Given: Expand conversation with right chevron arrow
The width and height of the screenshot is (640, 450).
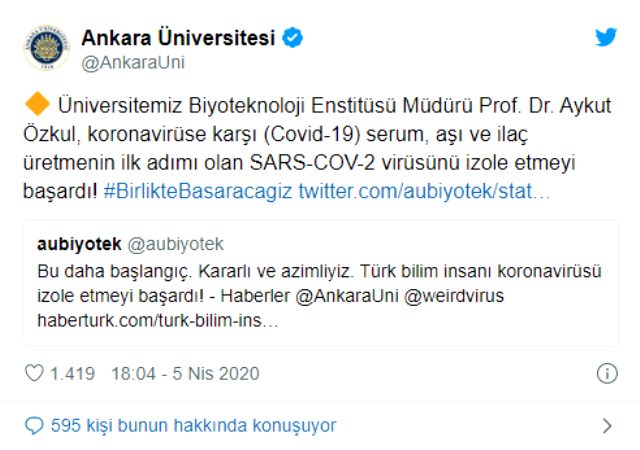Looking at the screenshot, I should 606,426.
